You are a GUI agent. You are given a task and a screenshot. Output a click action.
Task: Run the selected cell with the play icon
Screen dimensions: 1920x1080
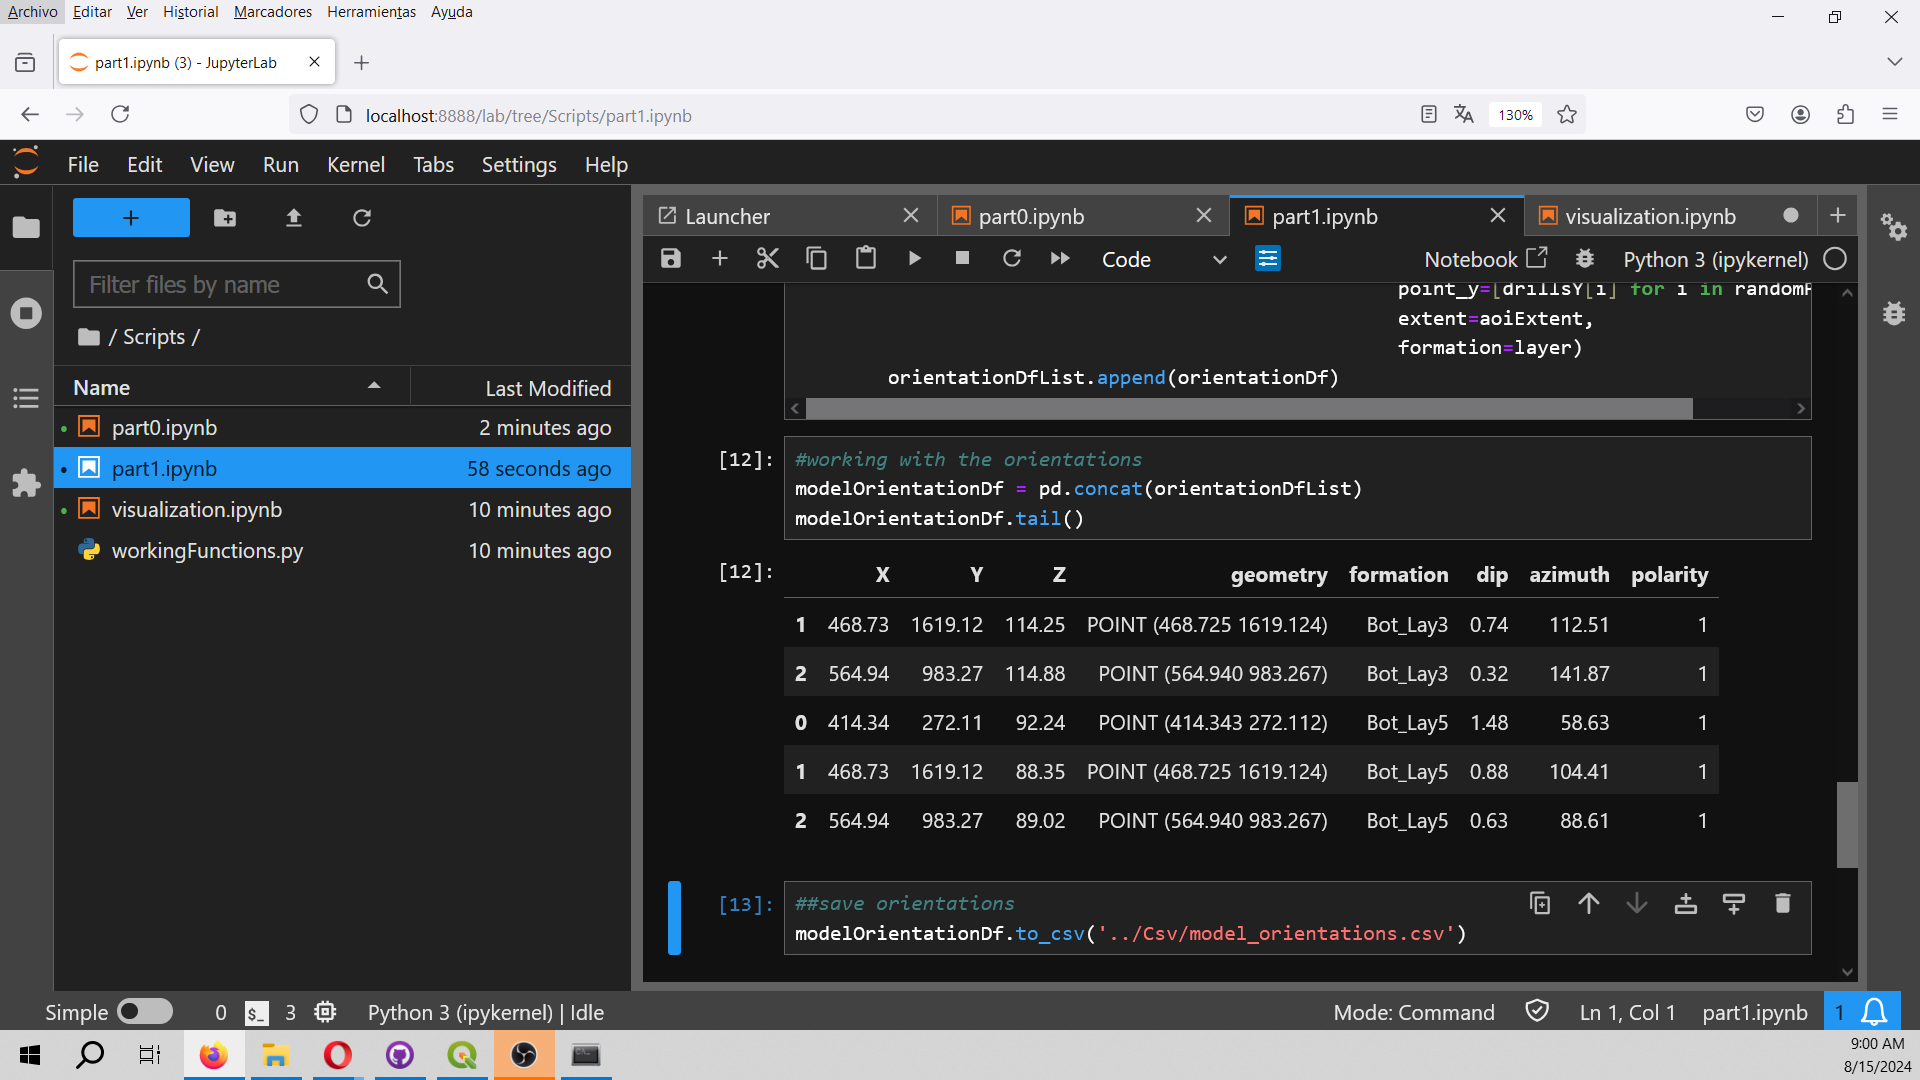pos(914,259)
